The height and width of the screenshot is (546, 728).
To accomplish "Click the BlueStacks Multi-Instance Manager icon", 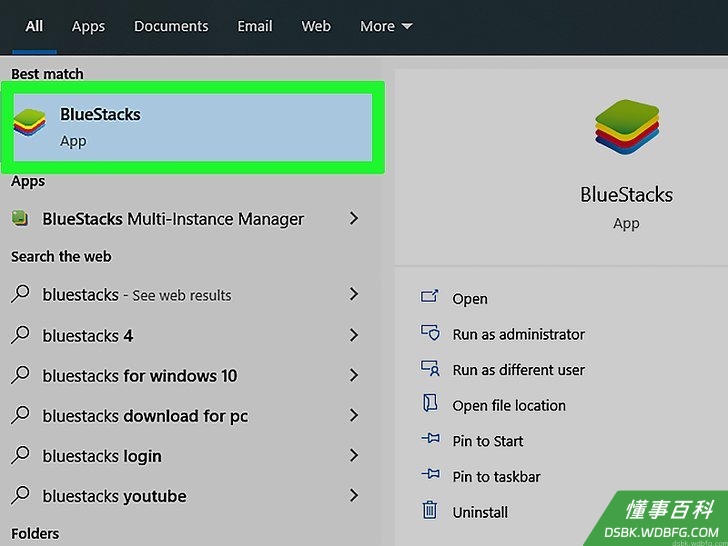I will click(x=20, y=218).
